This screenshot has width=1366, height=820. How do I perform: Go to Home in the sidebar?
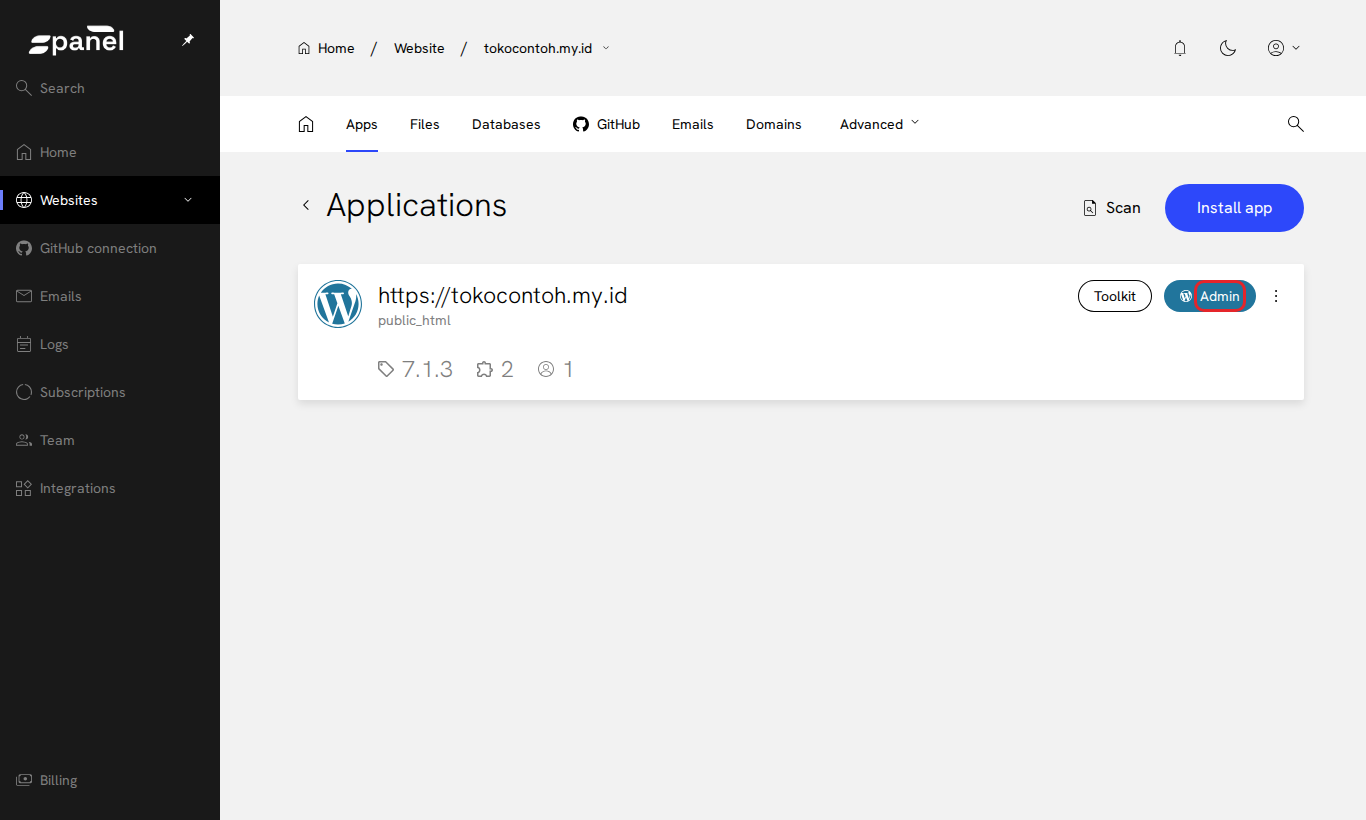[110, 152]
